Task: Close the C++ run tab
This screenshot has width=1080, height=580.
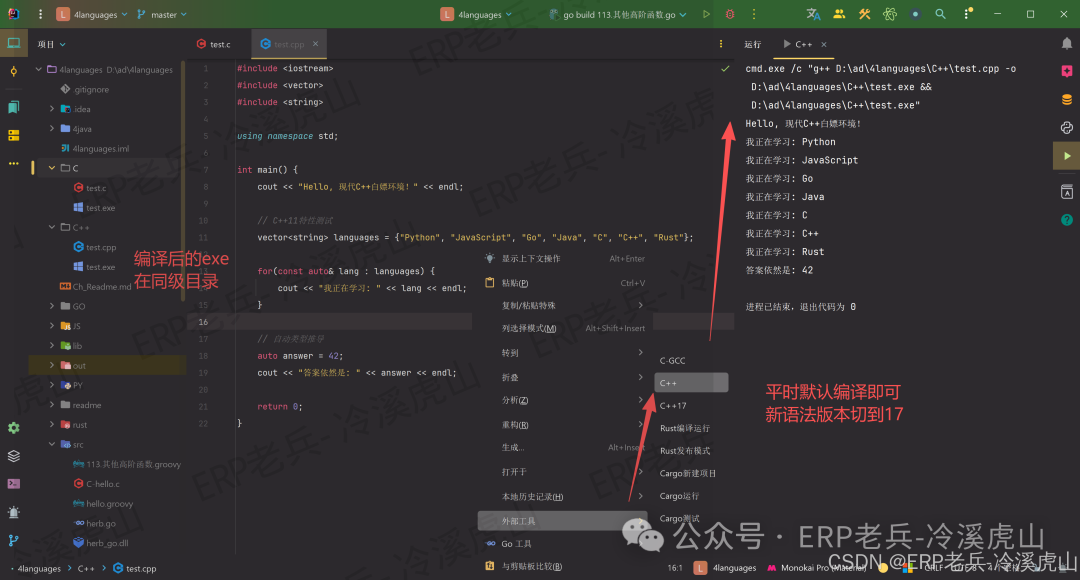Action: tap(824, 44)
